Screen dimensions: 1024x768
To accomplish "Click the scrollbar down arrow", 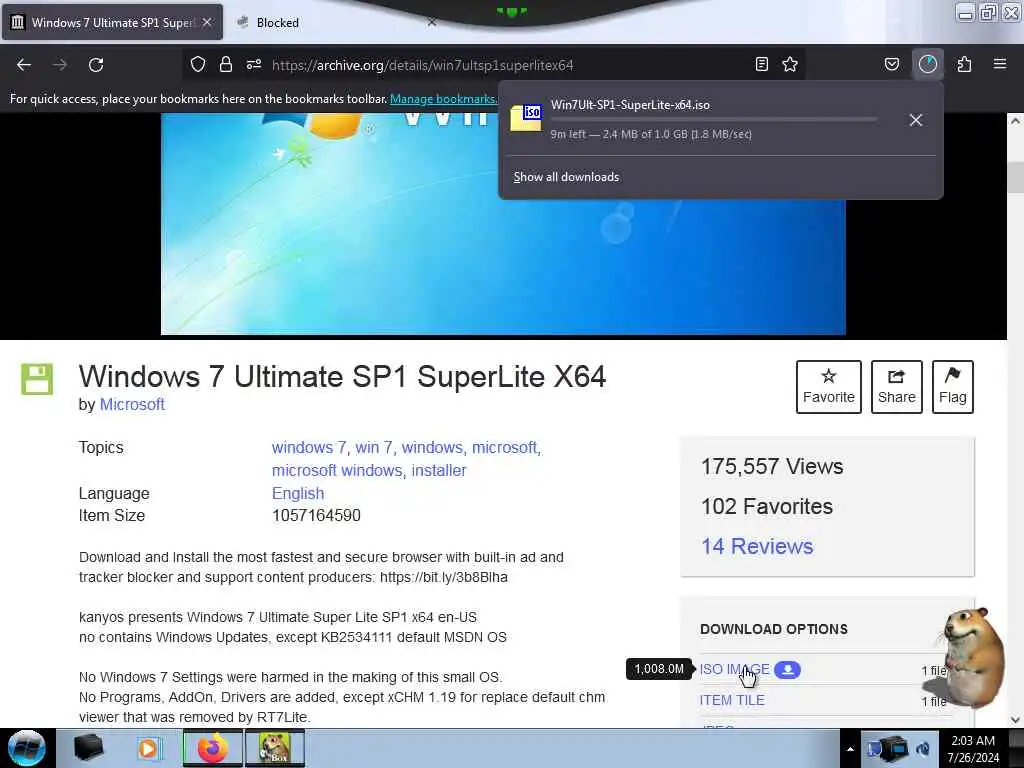I will point(1015,720).
